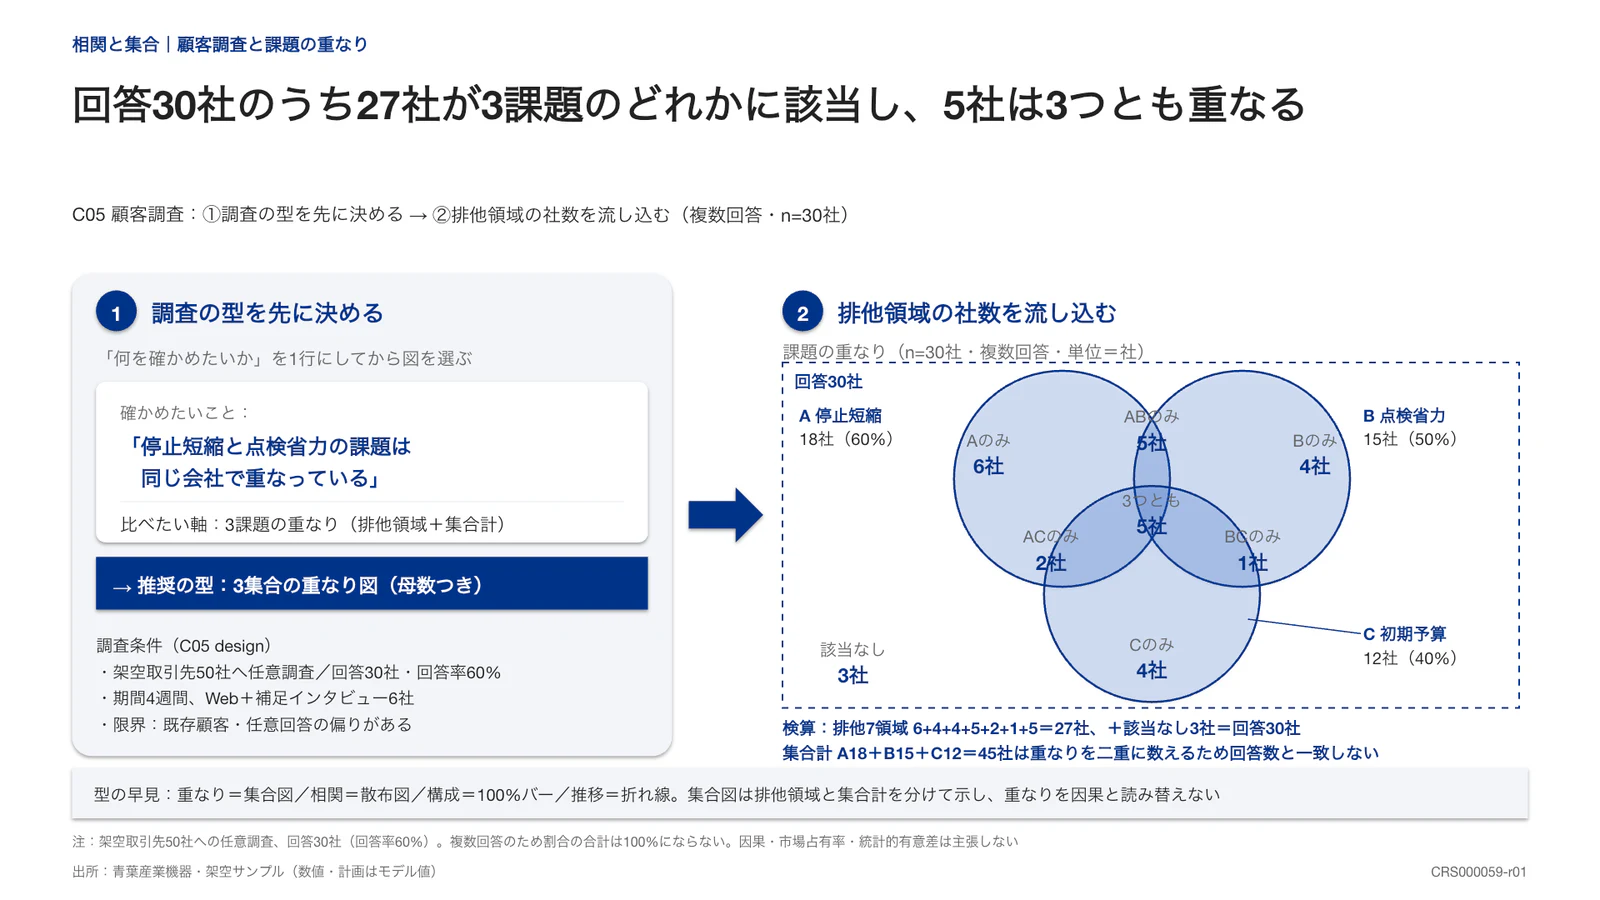This screenshot has height=900, width=1600.
Task: Click the heading '調査の型を先に決める'
Action: point(267,313)
